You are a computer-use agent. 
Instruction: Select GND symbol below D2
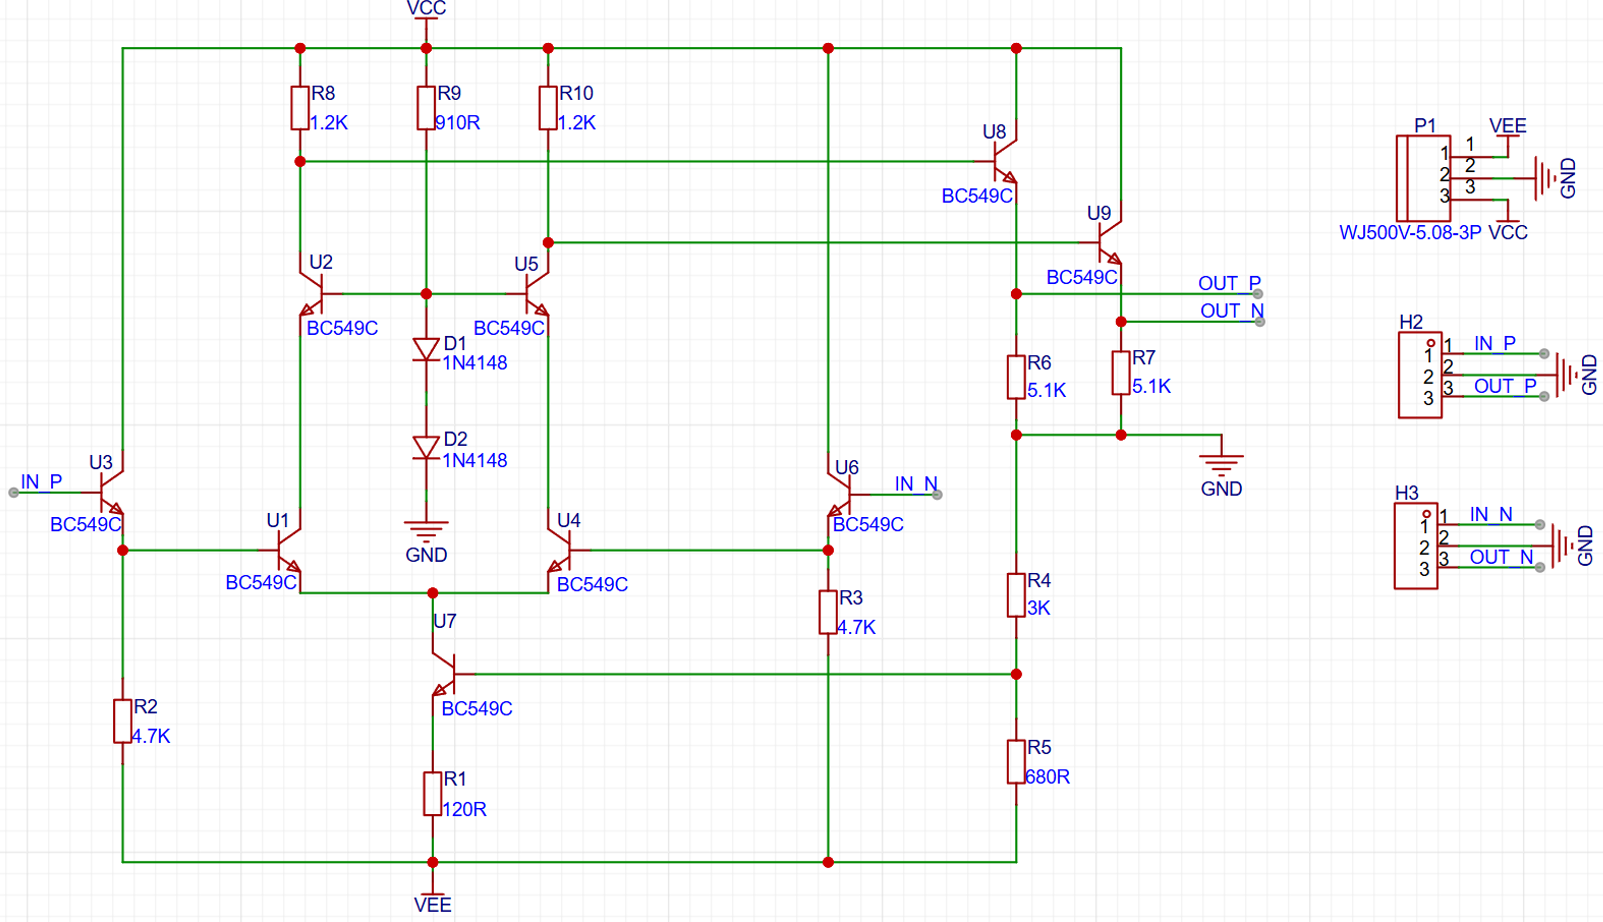[426, 530]
